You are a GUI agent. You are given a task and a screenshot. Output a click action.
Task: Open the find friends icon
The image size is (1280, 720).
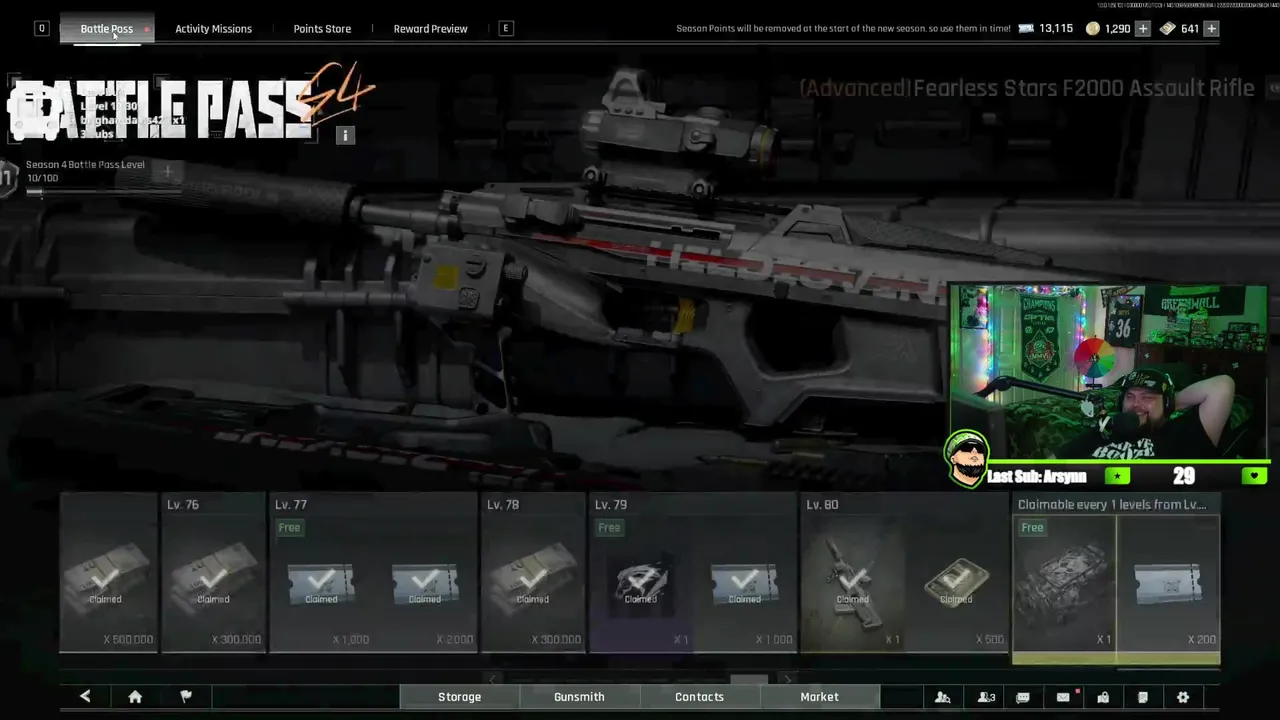pos(942,697)
